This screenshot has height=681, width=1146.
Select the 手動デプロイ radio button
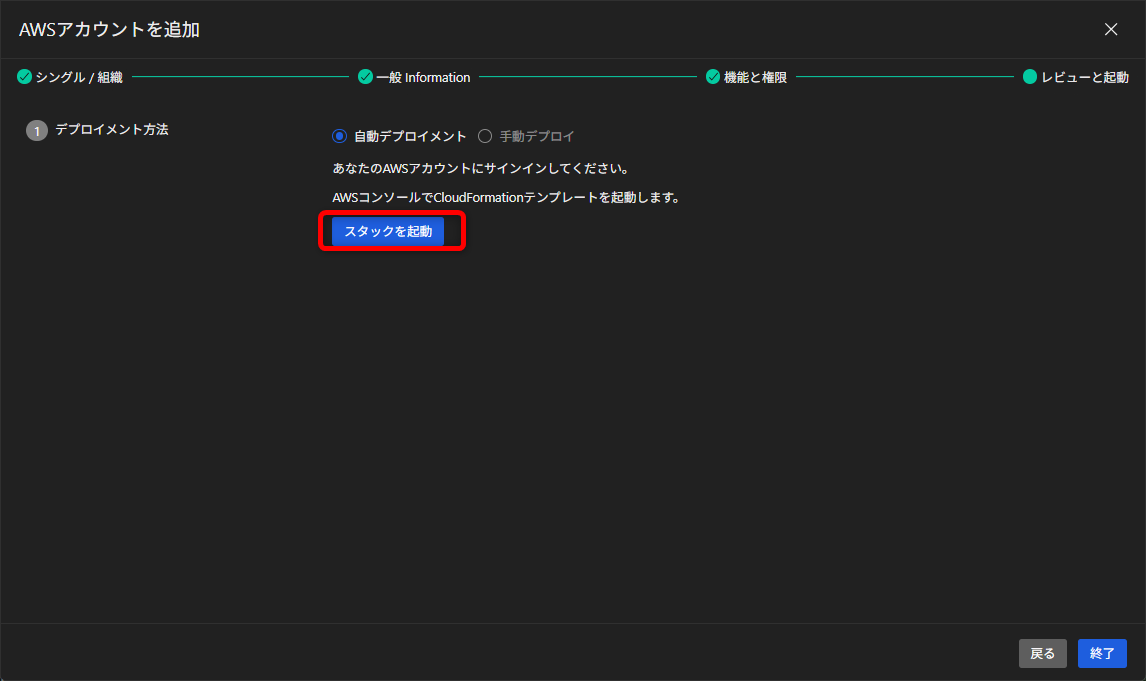click(483, 136)
